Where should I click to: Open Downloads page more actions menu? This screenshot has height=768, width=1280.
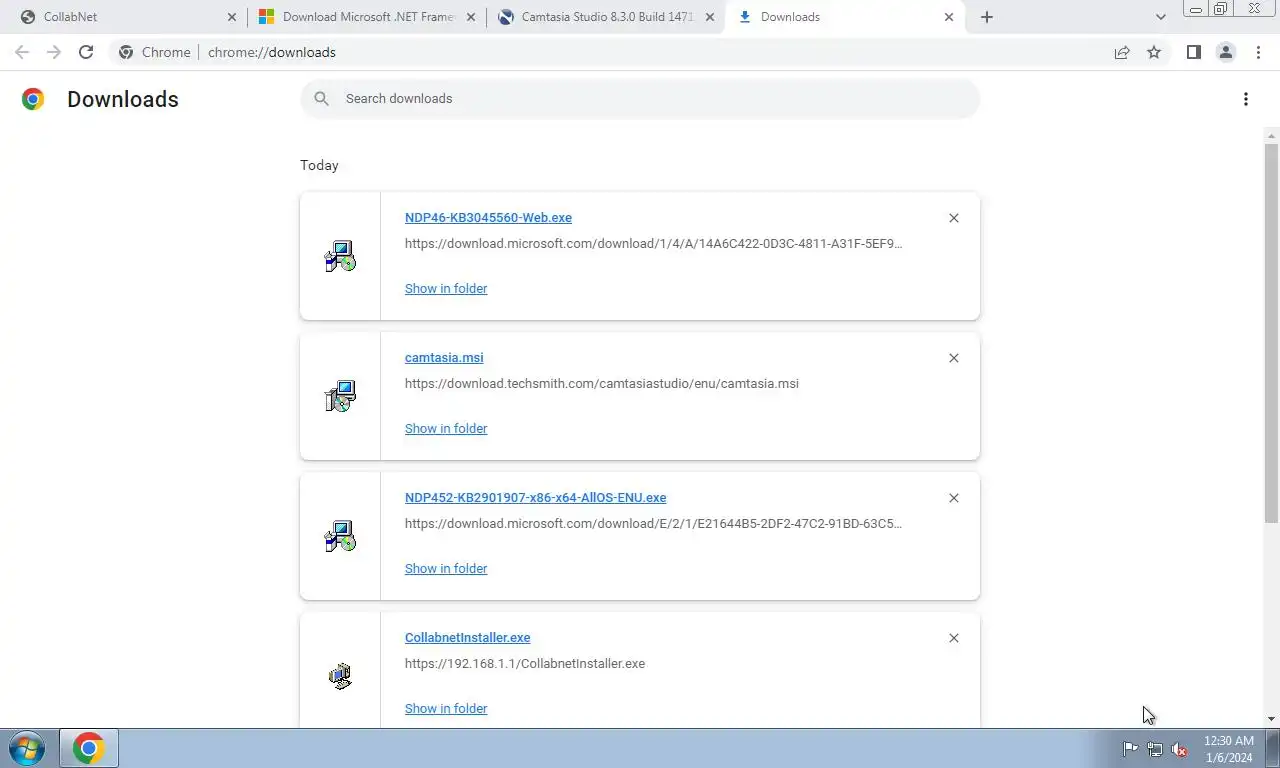click(x=1245, y=99)
